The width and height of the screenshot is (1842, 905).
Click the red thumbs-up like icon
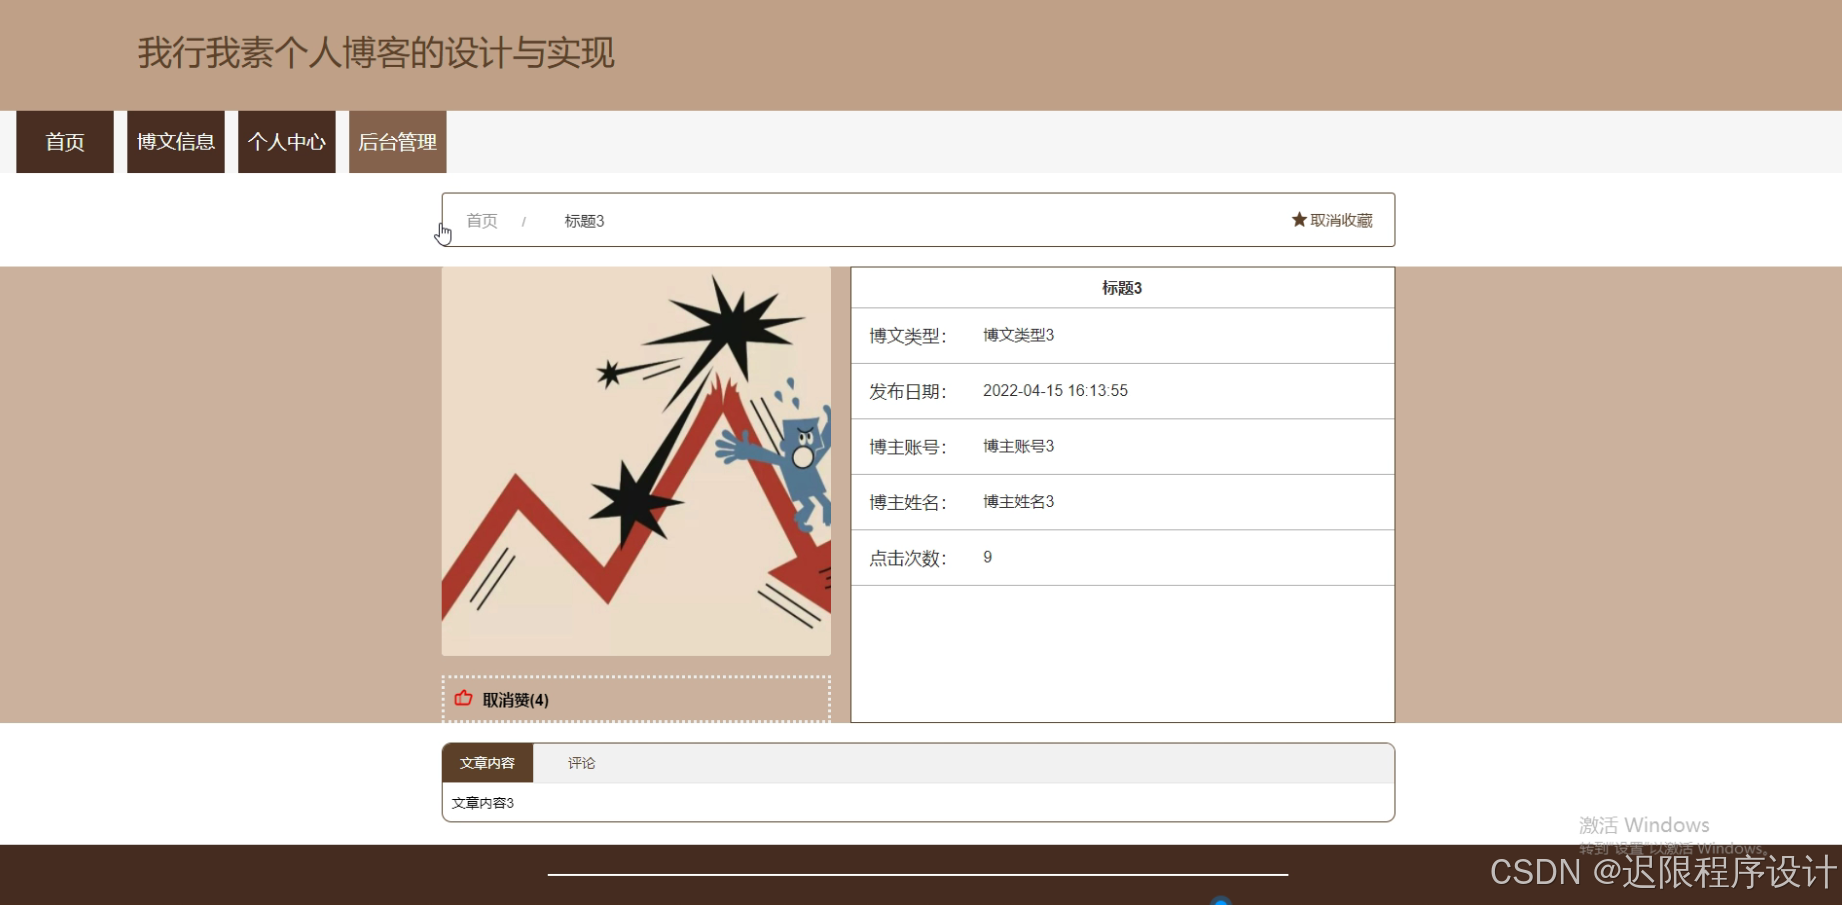(463, 698)
